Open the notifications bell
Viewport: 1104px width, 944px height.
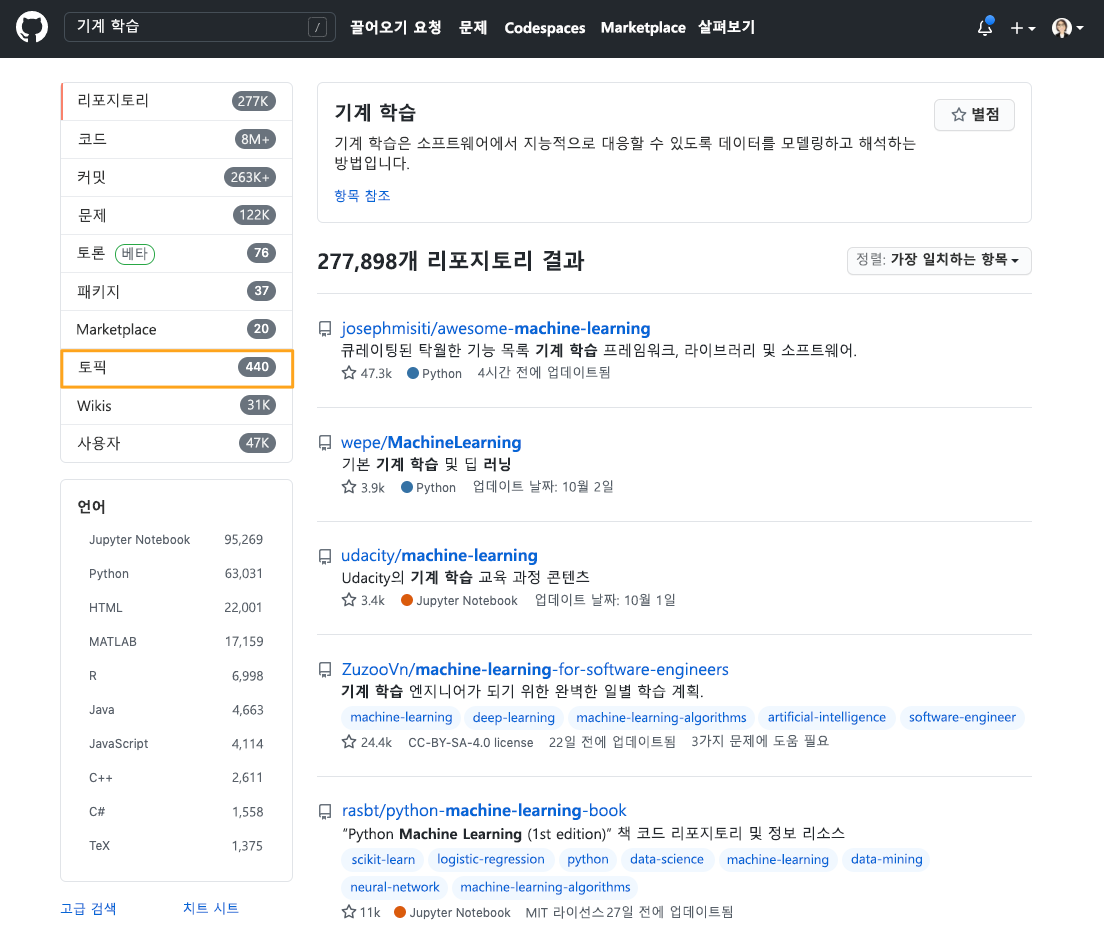tap(985, 27)
